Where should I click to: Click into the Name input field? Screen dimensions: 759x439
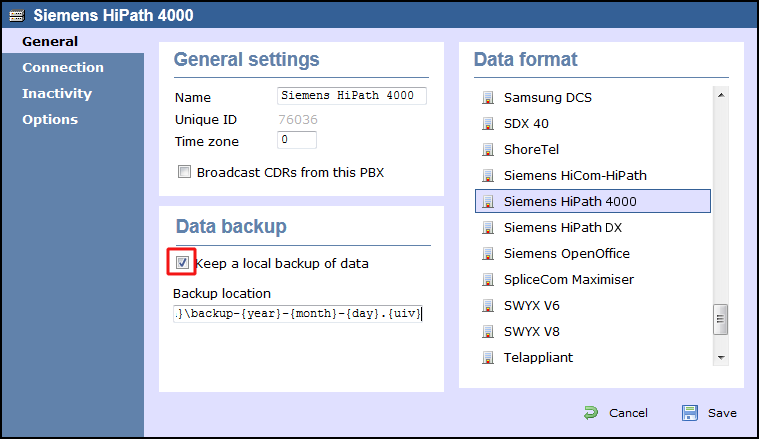pyautogui.click(x=352, y=96)
